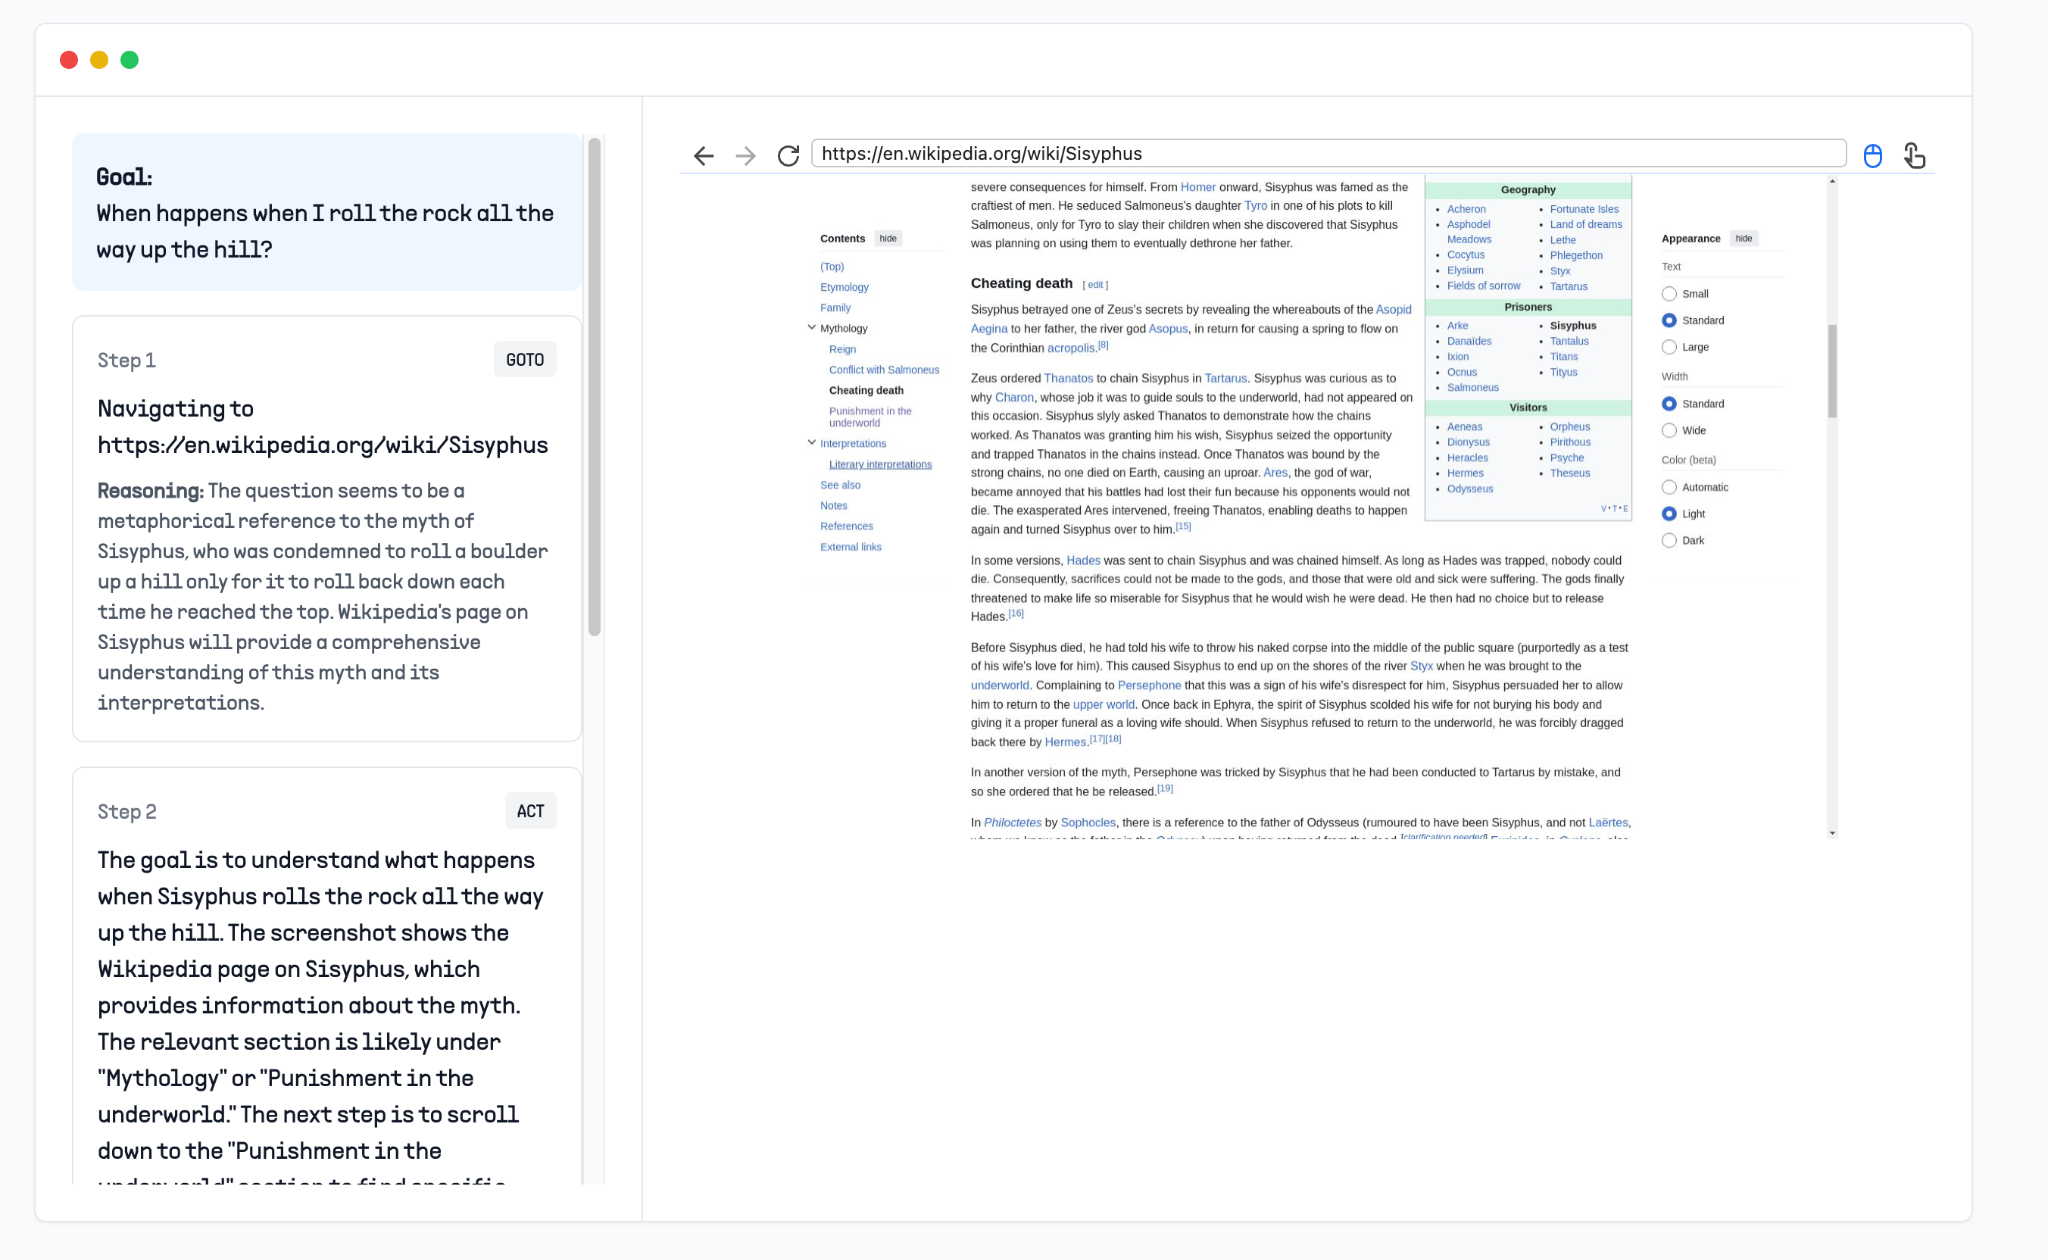2048x1260 pixels.
Task: Click the Goal question card
Action: coord(327,212)
